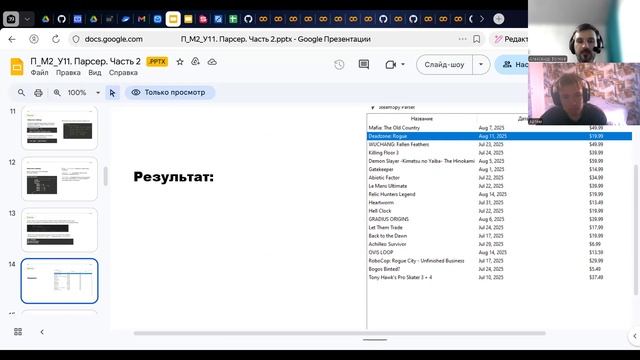The width and height of the screenshot is (640, 360).
Task: Click the Killing Floor 3 row
Action: coord(499,153)
